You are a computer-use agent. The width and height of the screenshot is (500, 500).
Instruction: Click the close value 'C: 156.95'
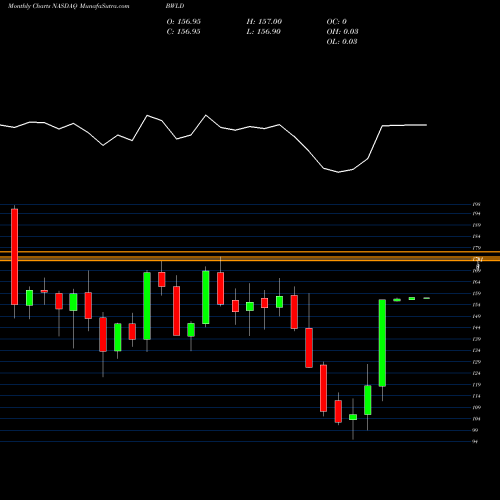coord(183,31)
